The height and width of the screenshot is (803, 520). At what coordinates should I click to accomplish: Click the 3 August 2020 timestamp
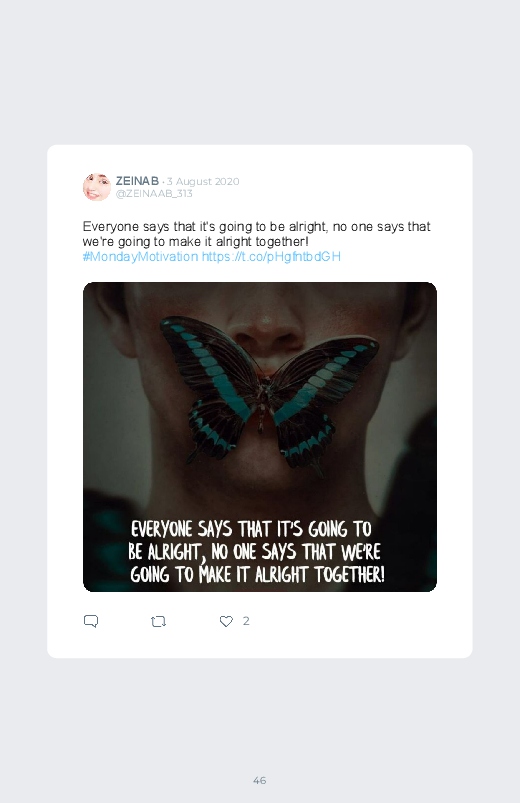[203, 181]
